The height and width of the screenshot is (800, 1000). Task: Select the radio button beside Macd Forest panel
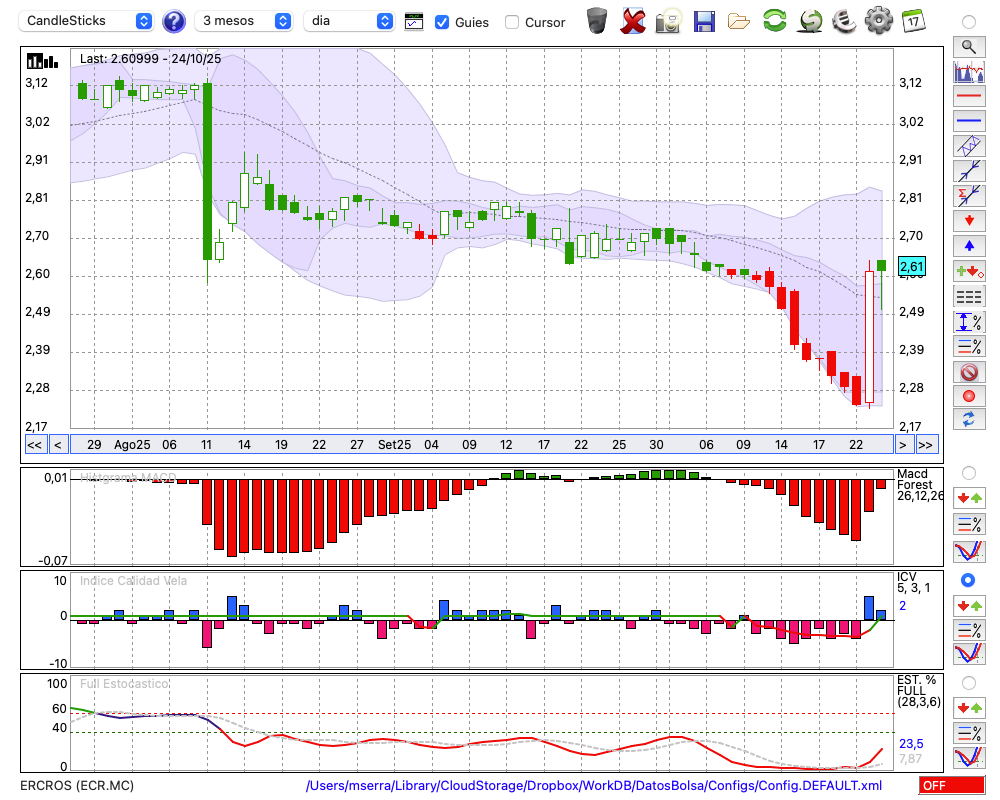(968, 472)
